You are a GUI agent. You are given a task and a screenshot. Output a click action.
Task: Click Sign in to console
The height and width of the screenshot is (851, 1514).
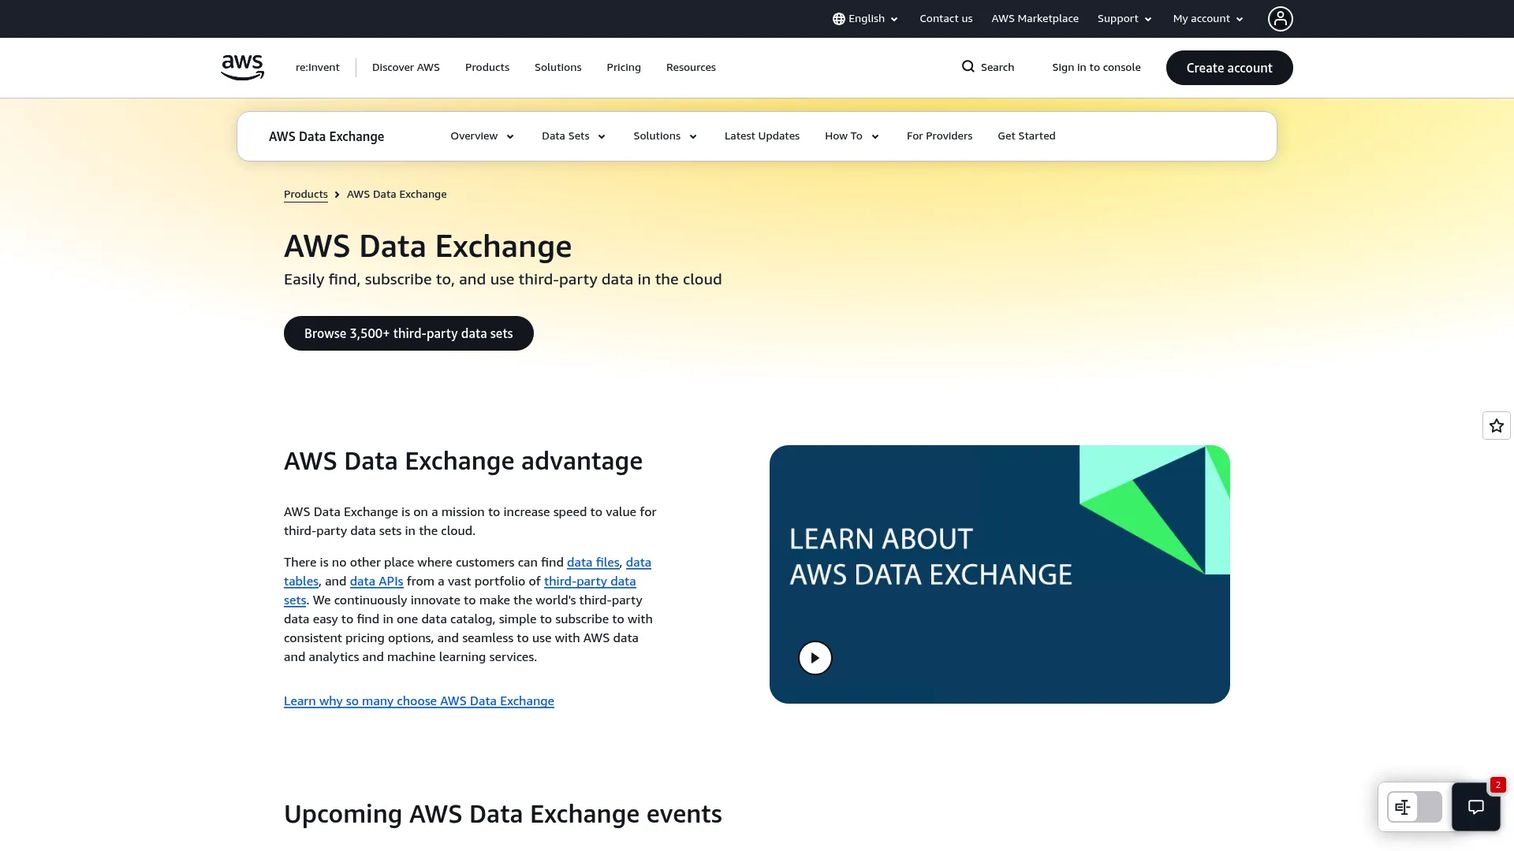1096,67
